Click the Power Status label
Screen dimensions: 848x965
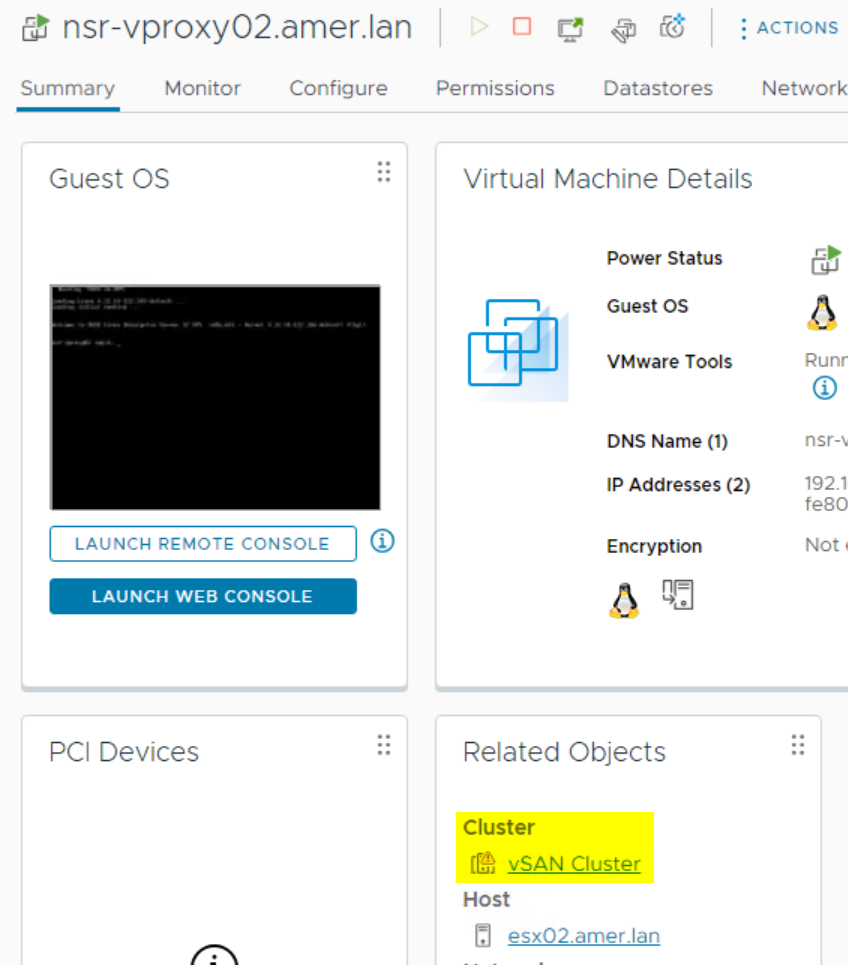point(665,258)
